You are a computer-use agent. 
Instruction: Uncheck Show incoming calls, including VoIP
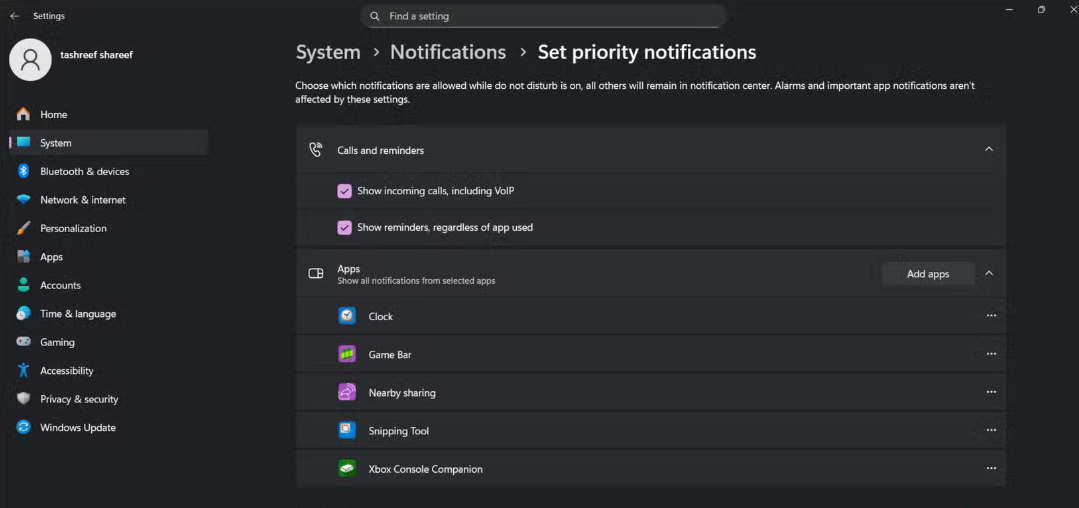click(x=344, y=190)
